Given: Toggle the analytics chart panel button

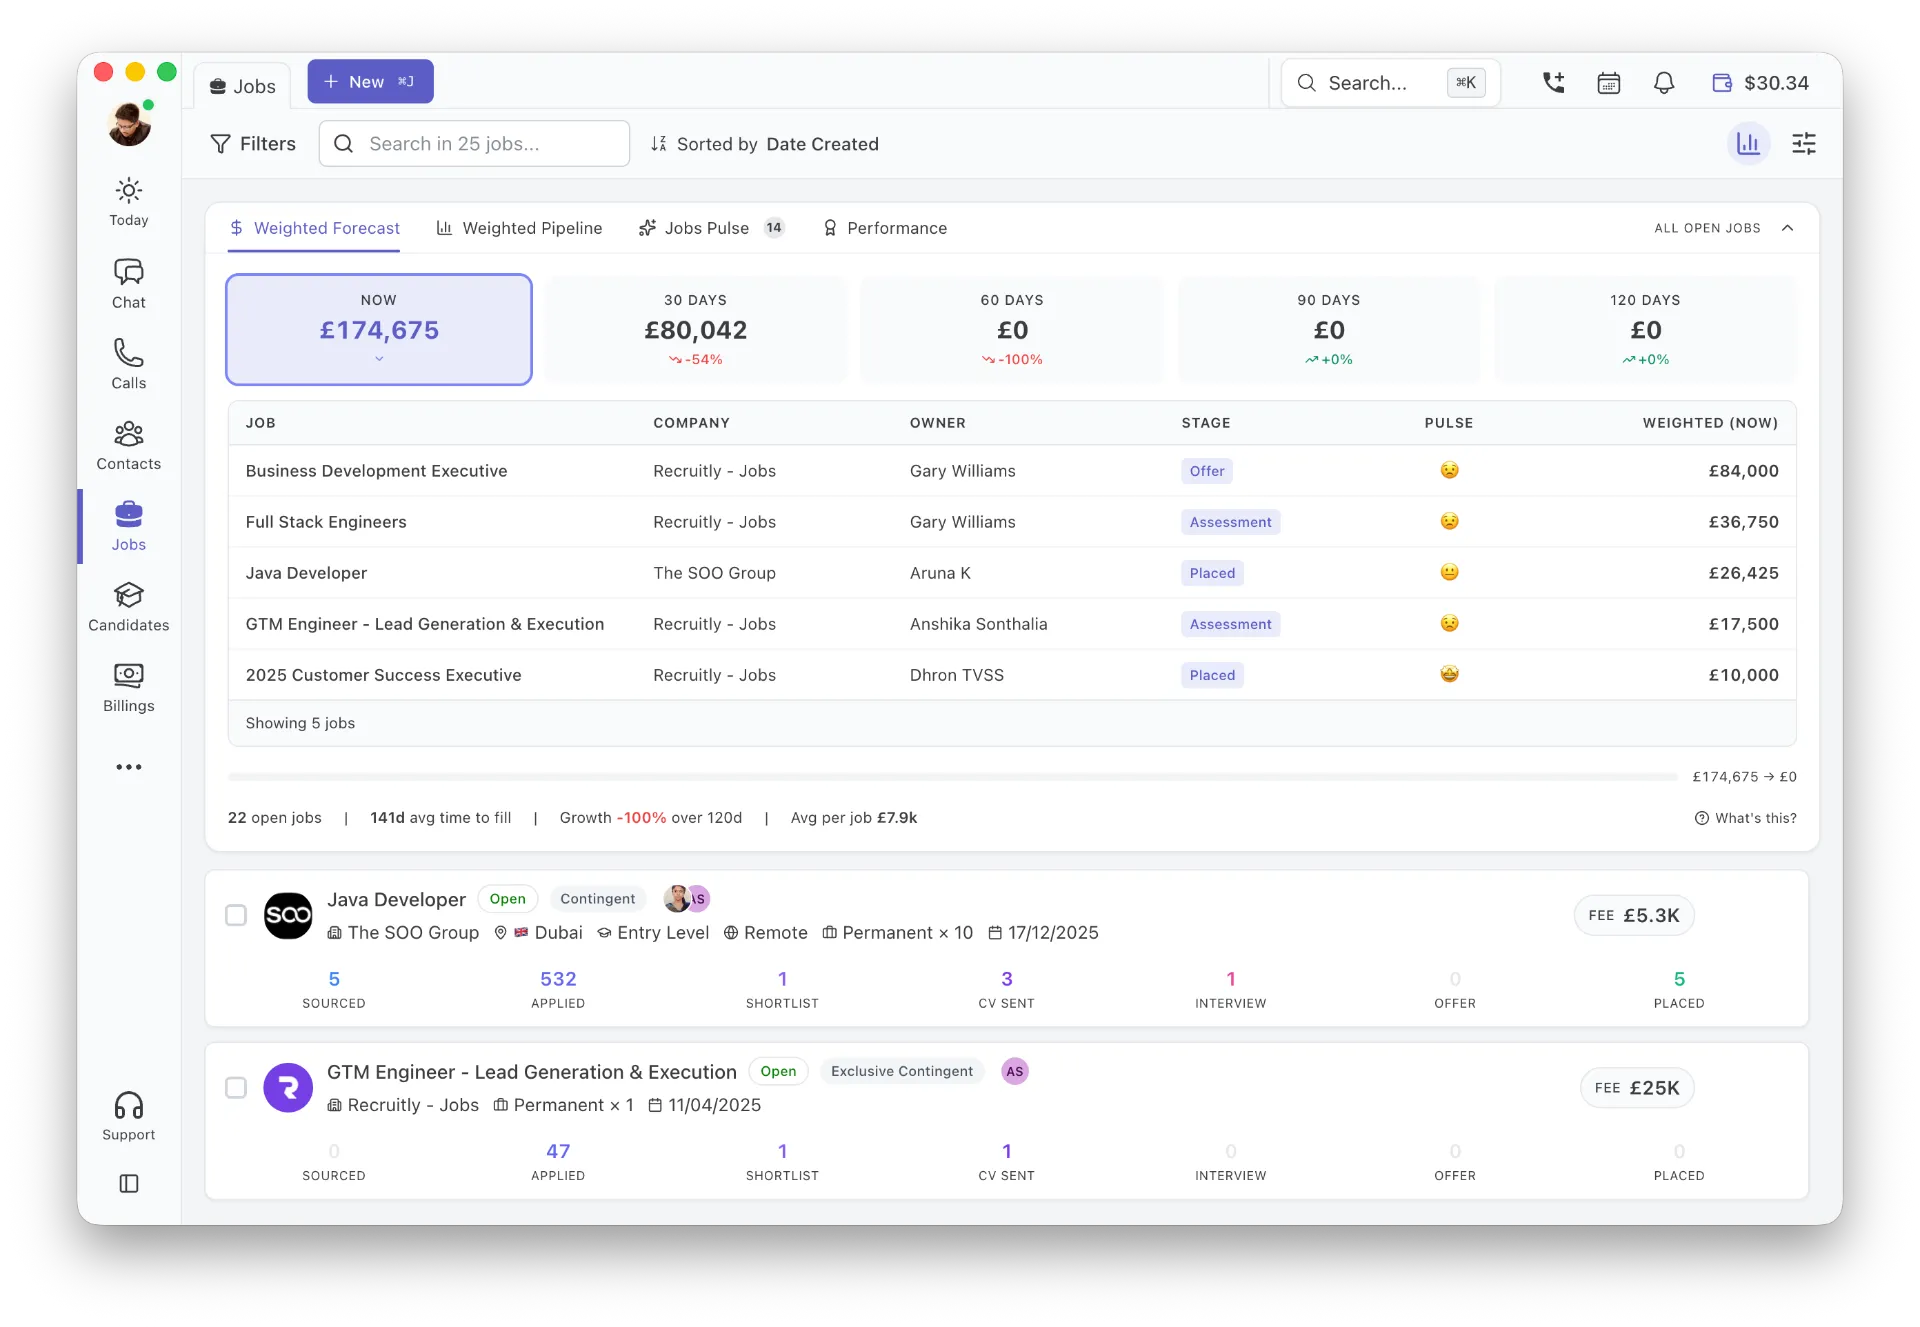Looking at the screenshot, I should tap(1748, 144).
